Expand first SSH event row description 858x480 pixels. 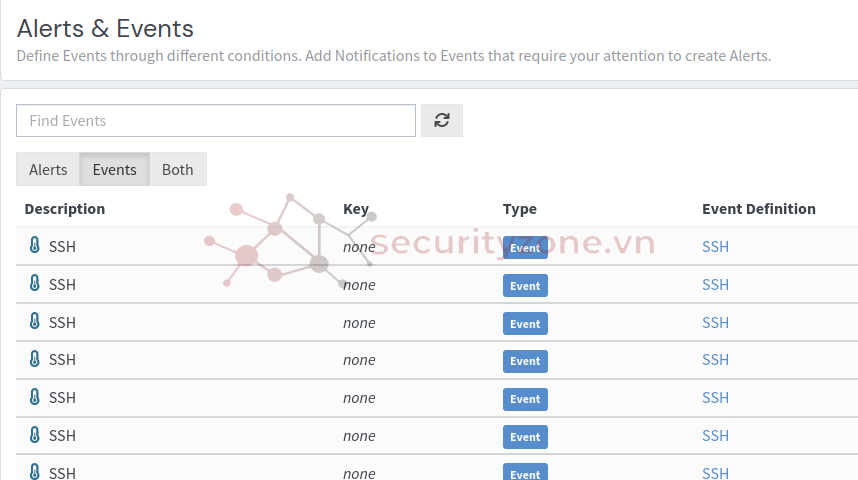click(62, 247)
